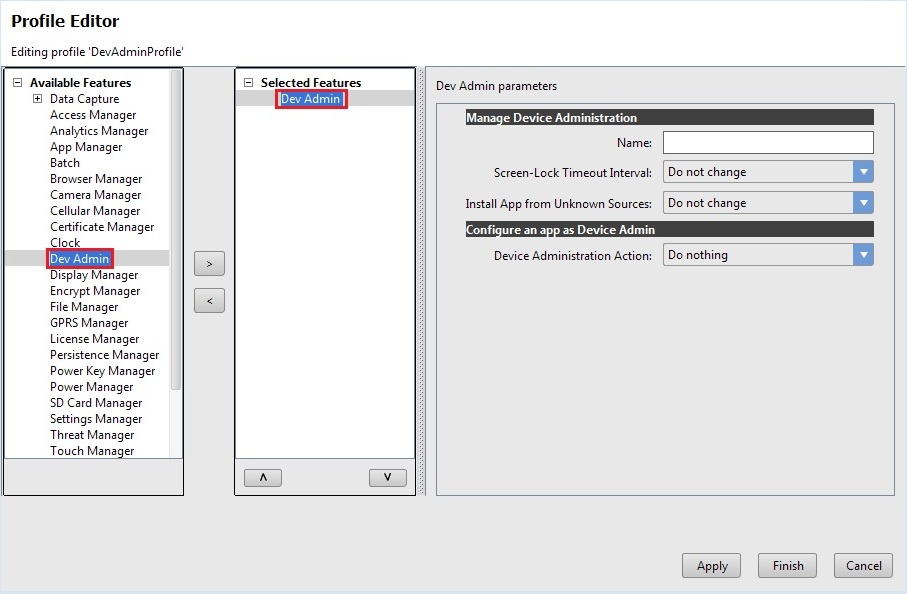
Task: Select Power Key Manager feature
Action: [x=102, y=371]
